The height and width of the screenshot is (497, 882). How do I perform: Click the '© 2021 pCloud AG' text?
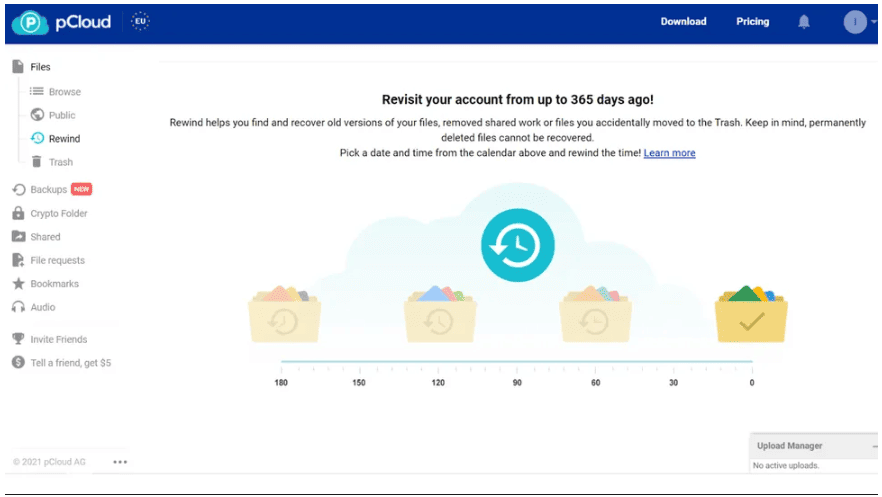tap(49, 462)
